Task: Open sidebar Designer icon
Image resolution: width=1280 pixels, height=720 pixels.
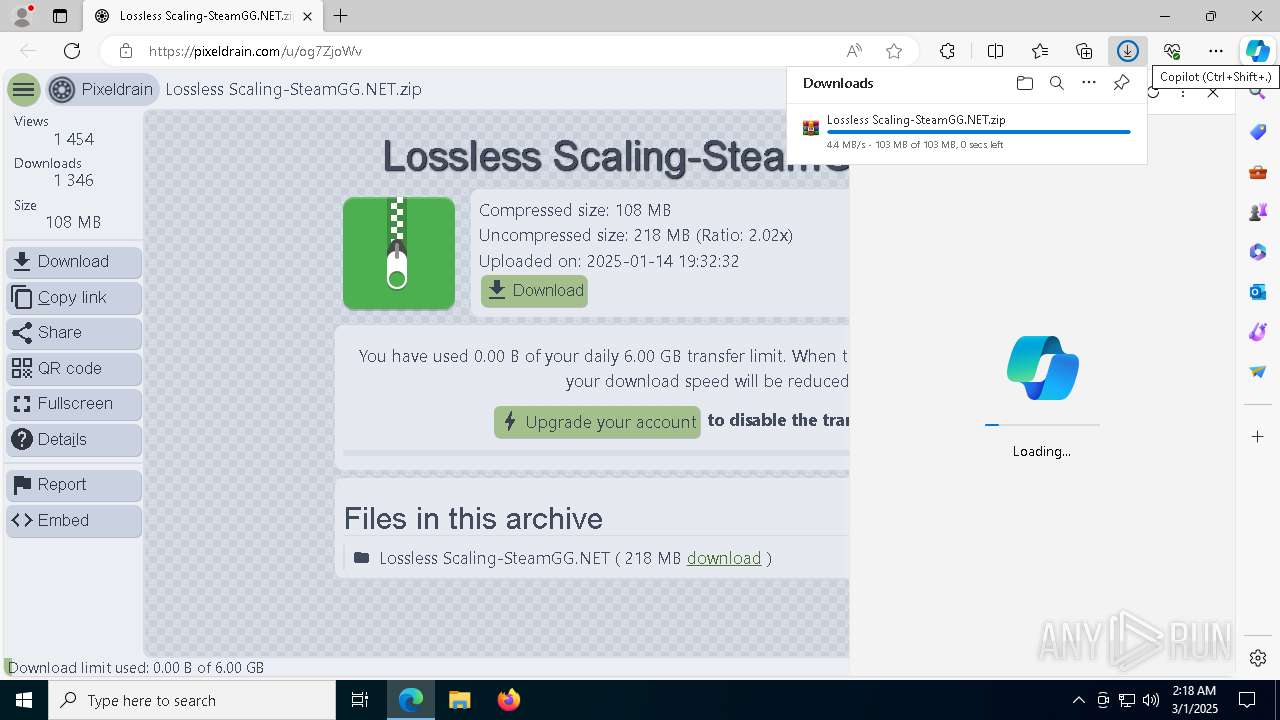Action: coord(1258,332)
